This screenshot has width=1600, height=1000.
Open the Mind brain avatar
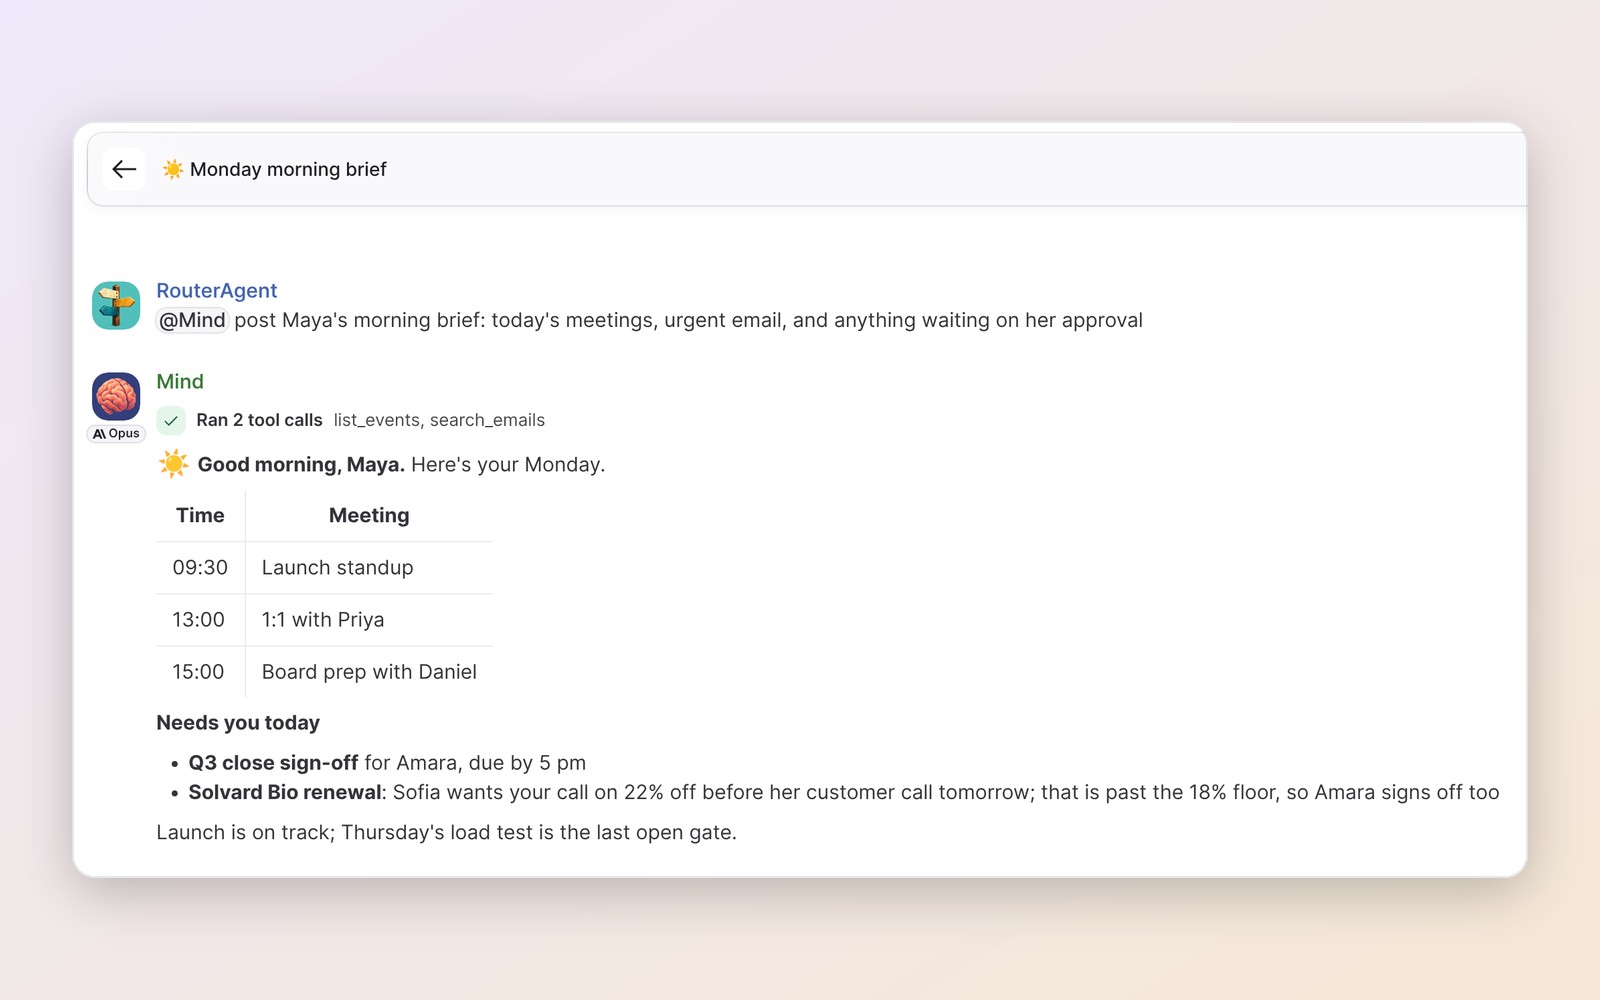pyautogui.click(x=116, y=397)
